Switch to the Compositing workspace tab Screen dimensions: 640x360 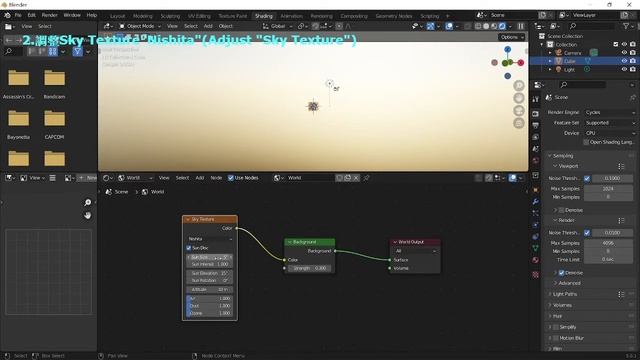tap(354, 16)
